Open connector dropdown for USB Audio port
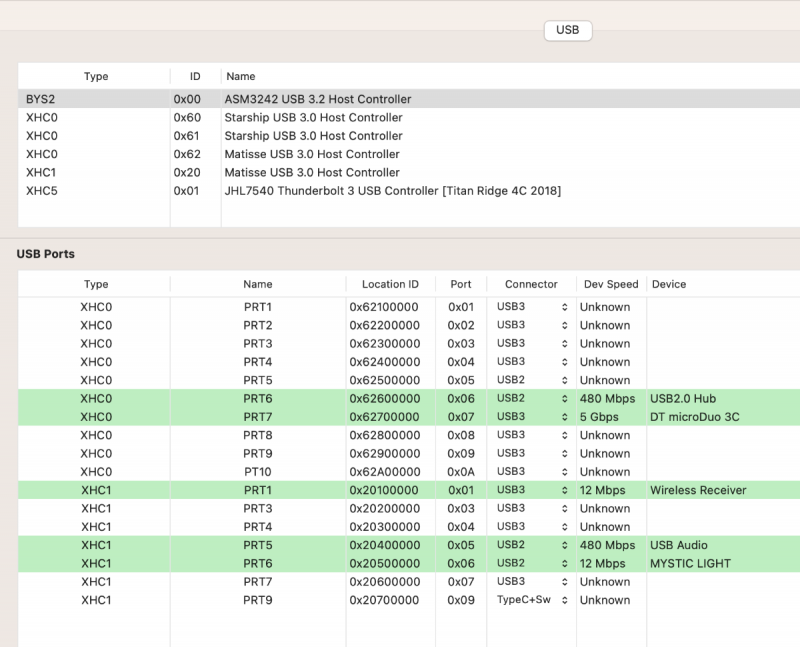The width and height of the screenshot is (800, 647). pyautogui.click(x=532, y=545)
